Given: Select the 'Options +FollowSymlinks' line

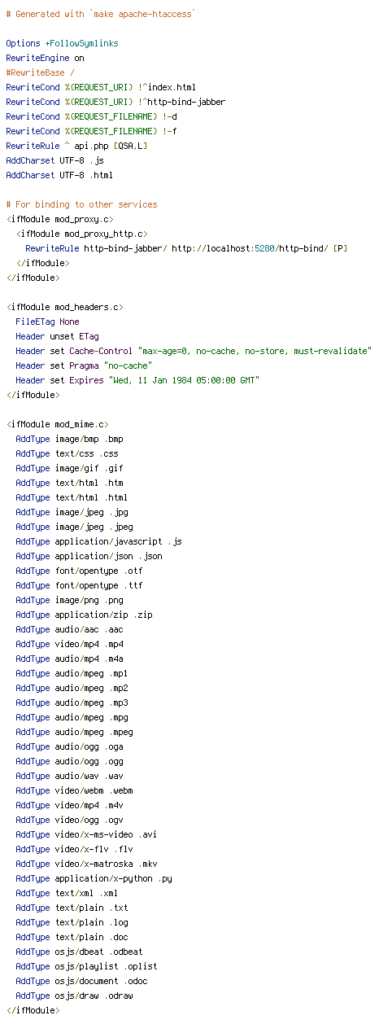Looking at the screenshot, I should [x=62, y=43].
